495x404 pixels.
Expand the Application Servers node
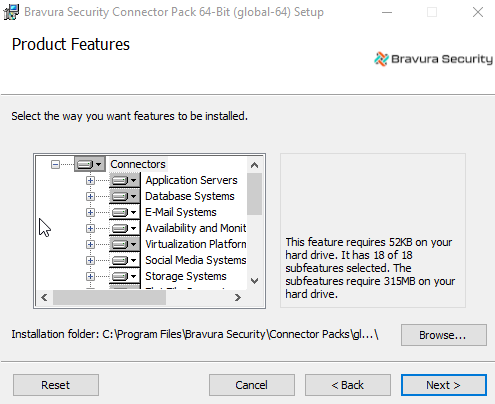[90, 180]
